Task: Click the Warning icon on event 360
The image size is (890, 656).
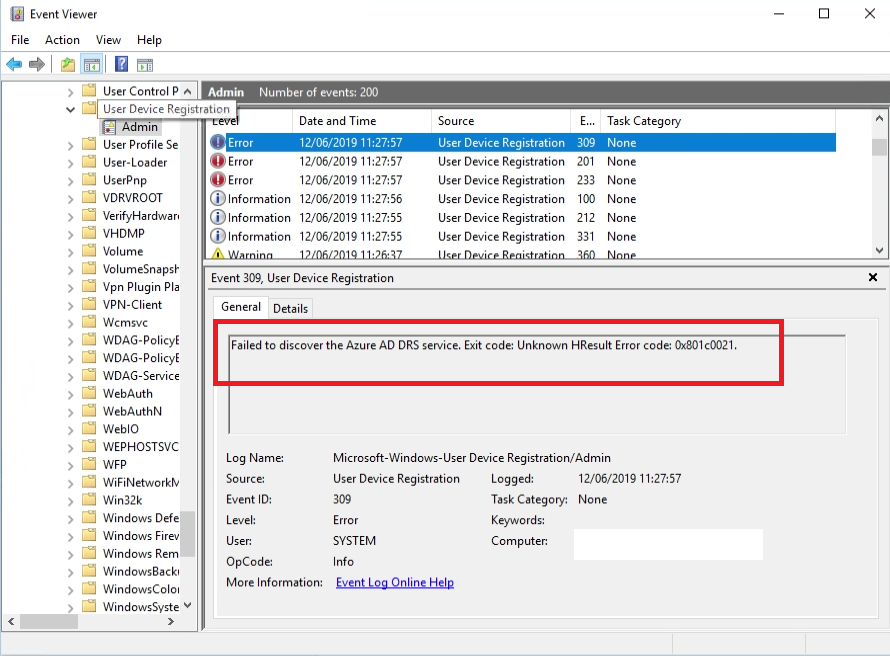Action: (x=218, y=254)
